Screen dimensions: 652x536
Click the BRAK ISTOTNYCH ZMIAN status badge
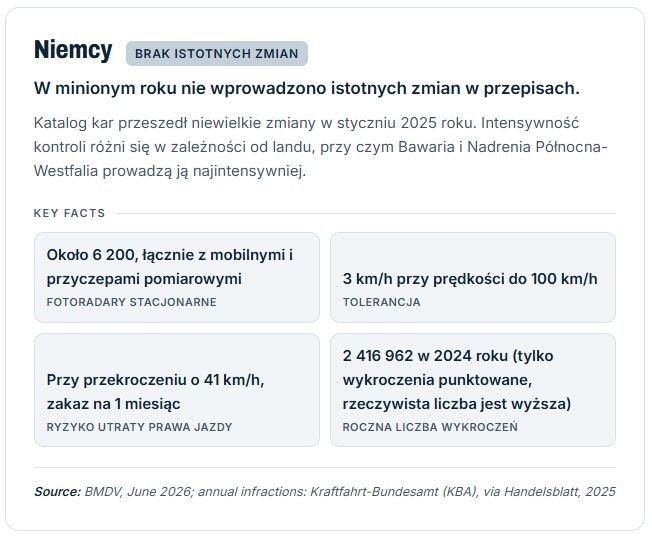(x=217, y=54)
